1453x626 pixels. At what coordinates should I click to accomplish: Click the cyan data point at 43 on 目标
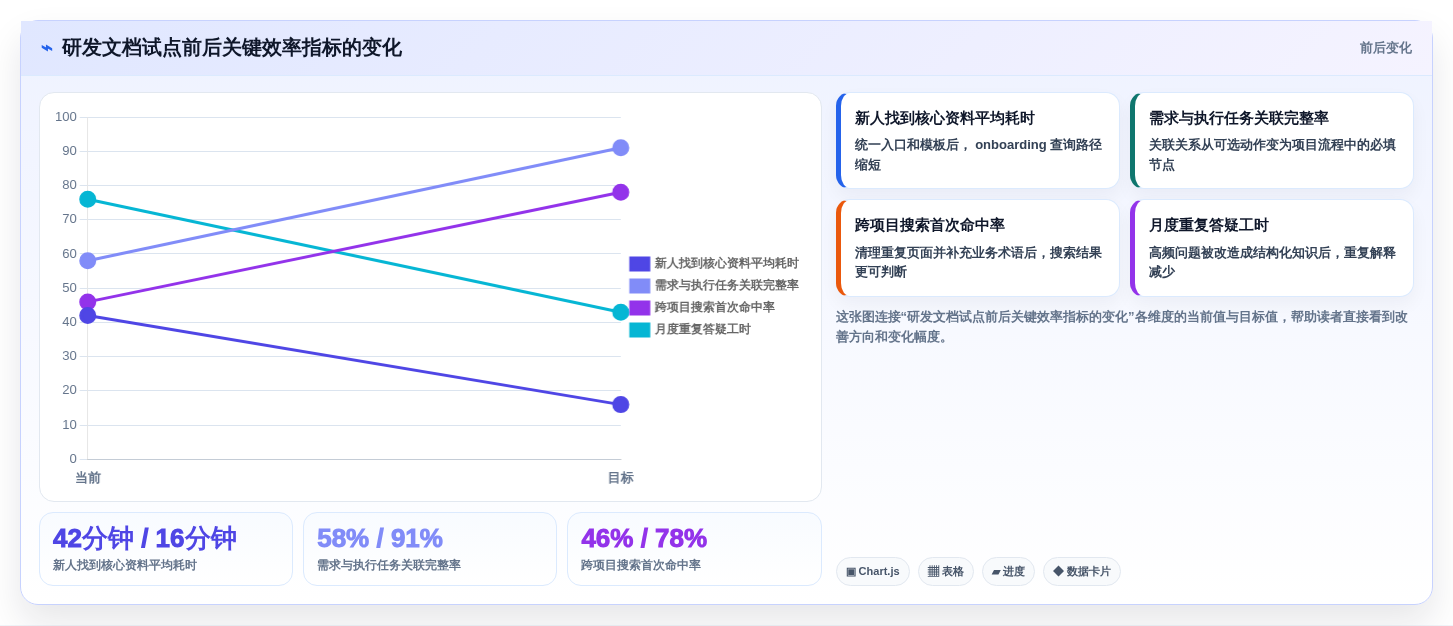tap(621, 312)
